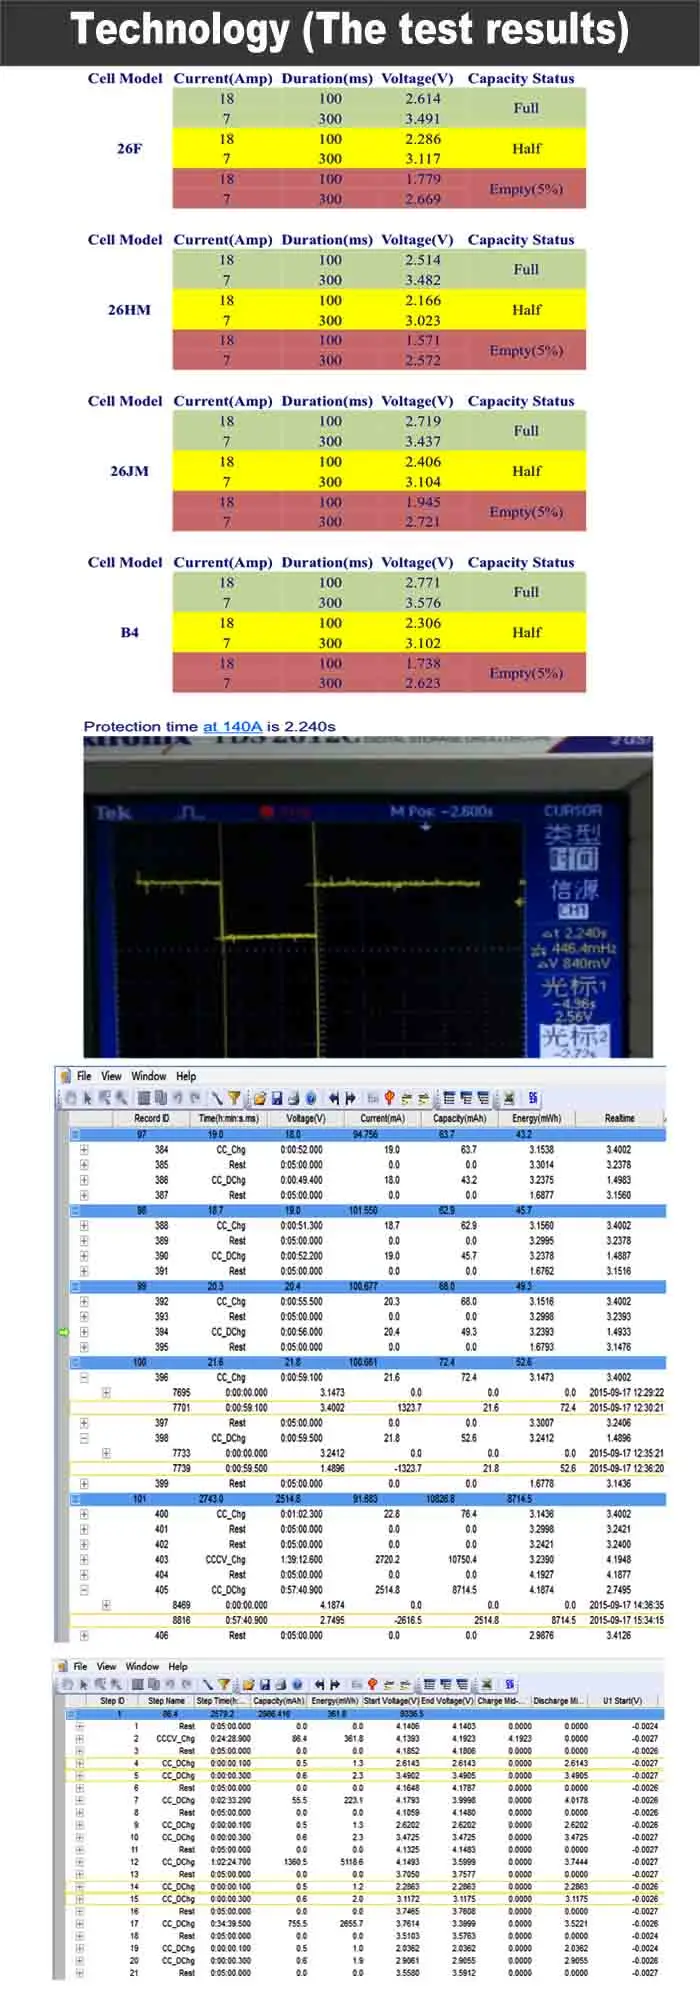
Task: Click the Print icon in the Step ID window toolbar
Action: 281,1686
